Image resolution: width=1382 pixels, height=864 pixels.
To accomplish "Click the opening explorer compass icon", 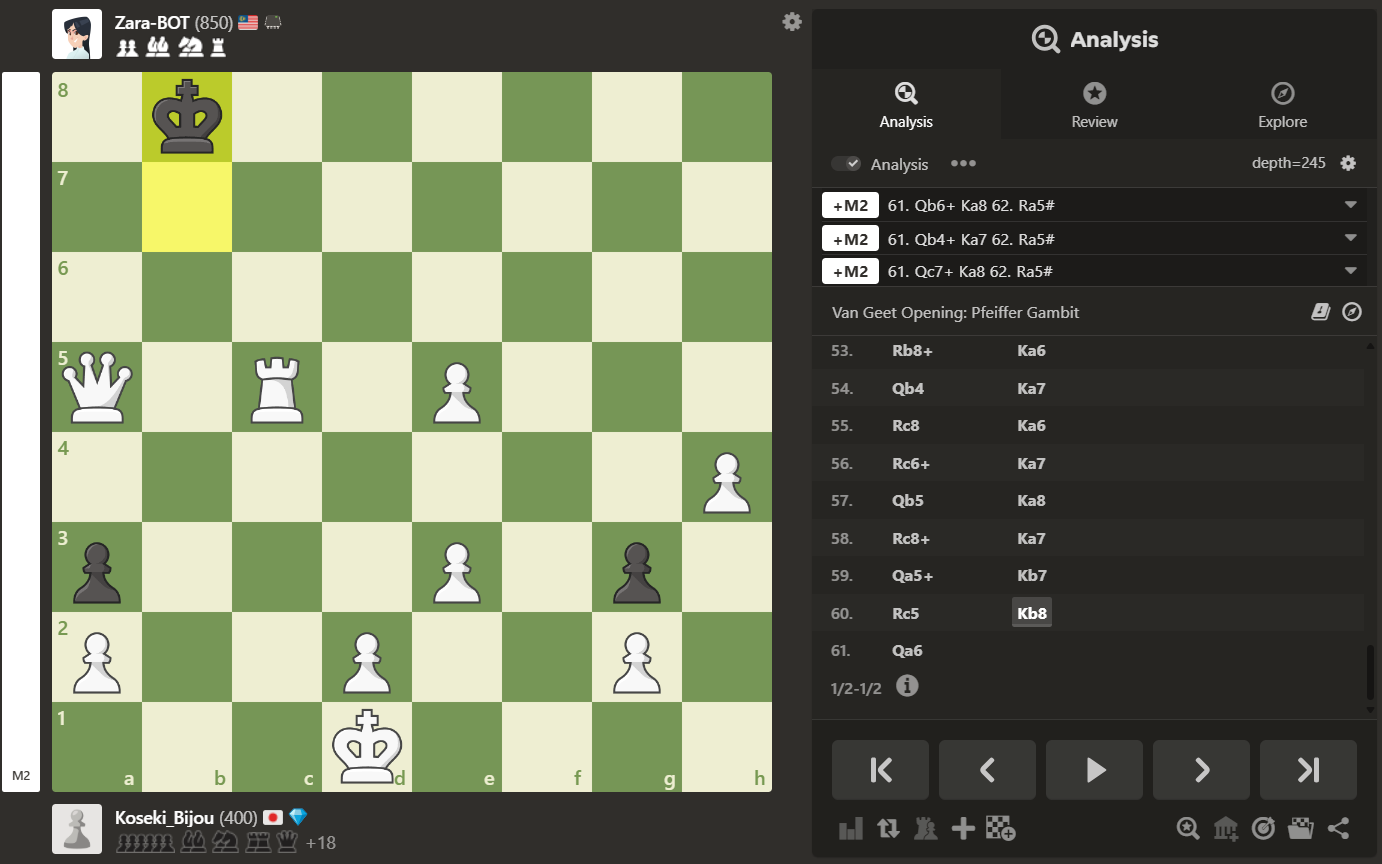I will click(x=1352, y=312).
